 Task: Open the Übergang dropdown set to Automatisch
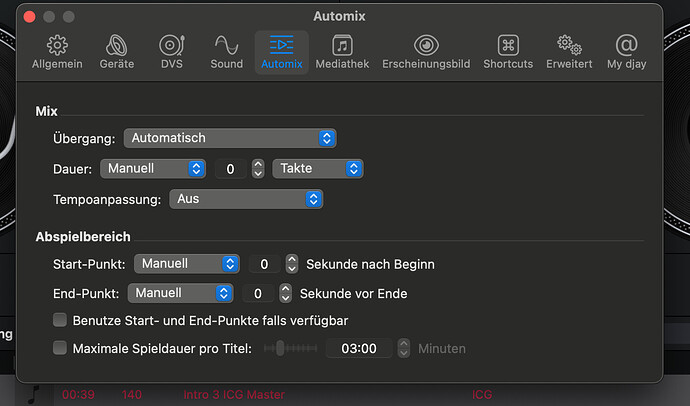pyautogui.click(x=230, y=138)
